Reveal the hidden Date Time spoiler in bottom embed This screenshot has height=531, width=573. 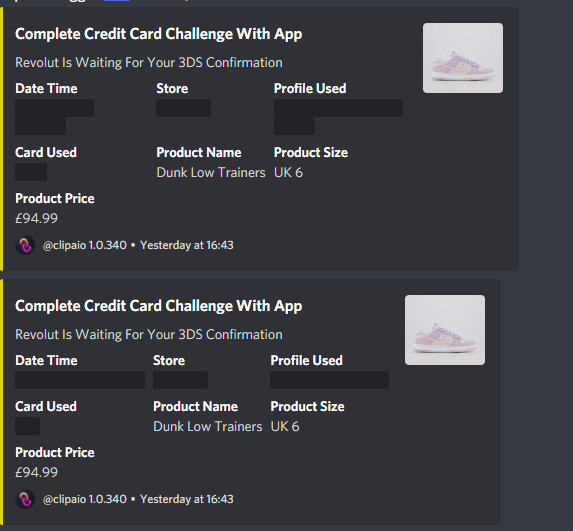click(80, 380)
